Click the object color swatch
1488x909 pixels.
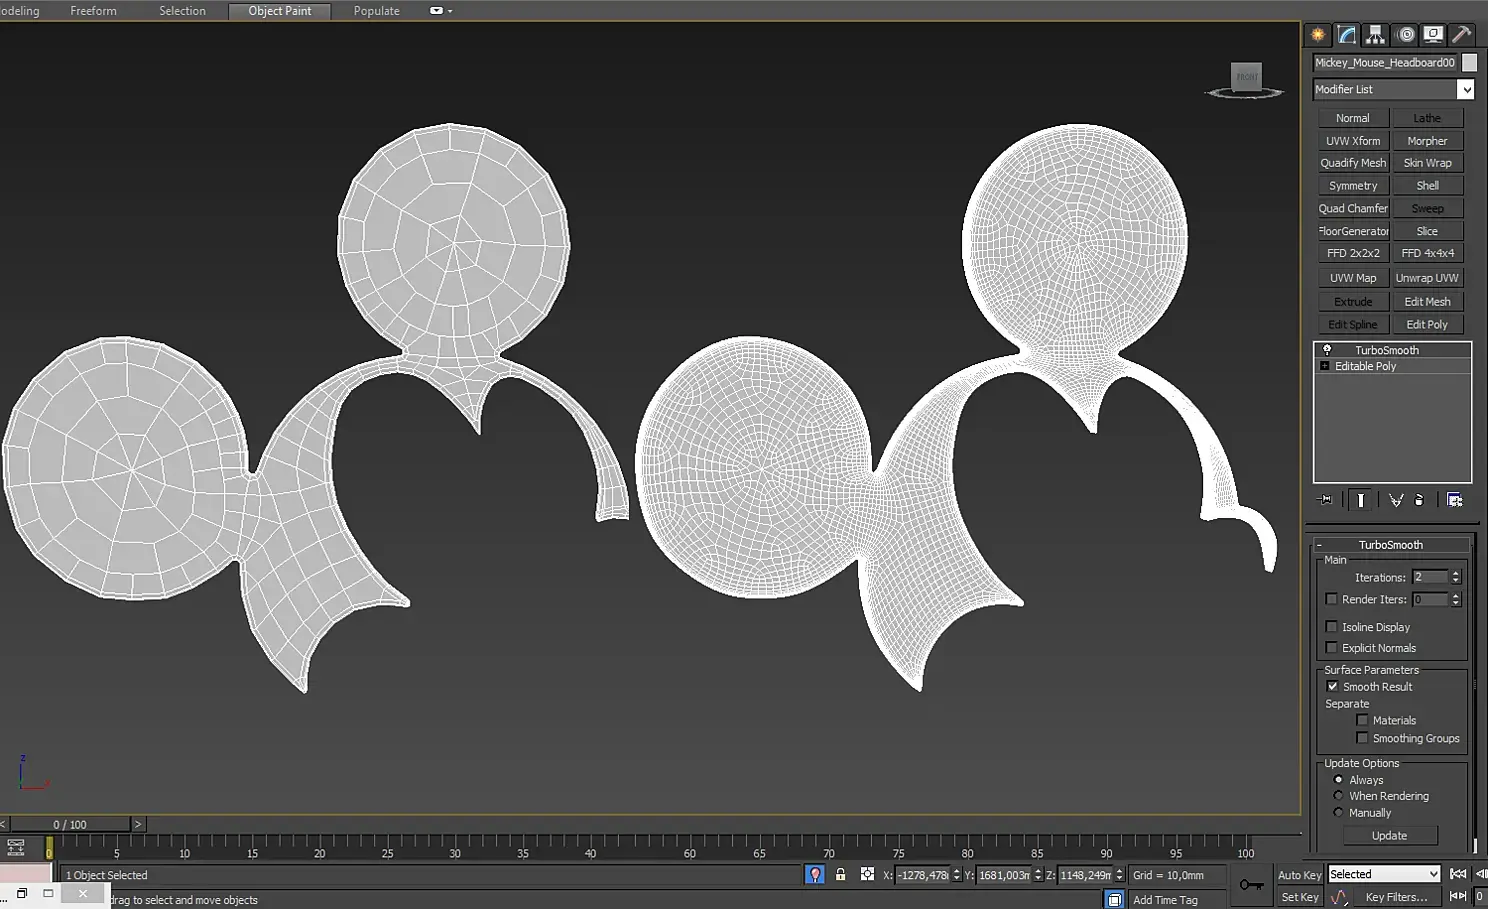click(x=1469, y=62)
